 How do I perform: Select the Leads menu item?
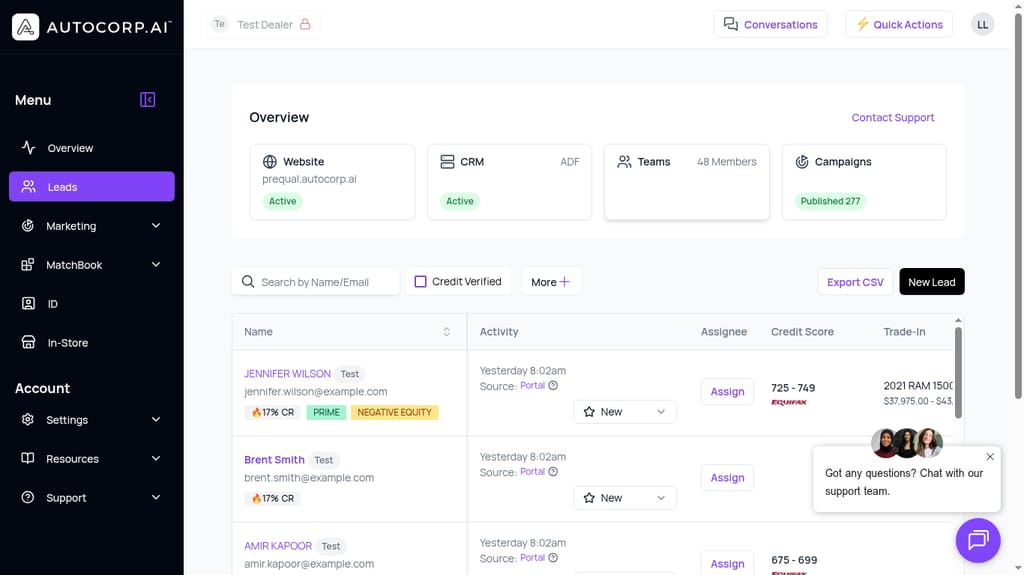pos(92,187)
